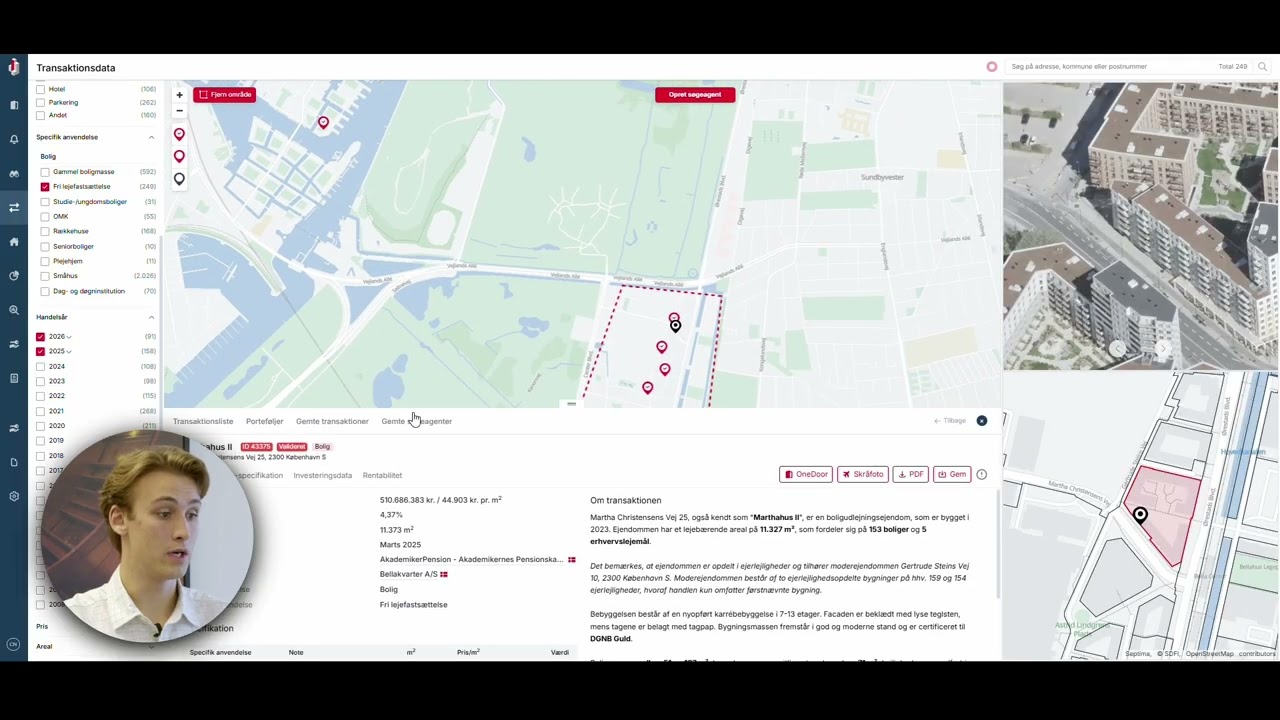Click the address search field
Image resolution: width=1280 pixels, height=720 pixels.
point(1110,67)
